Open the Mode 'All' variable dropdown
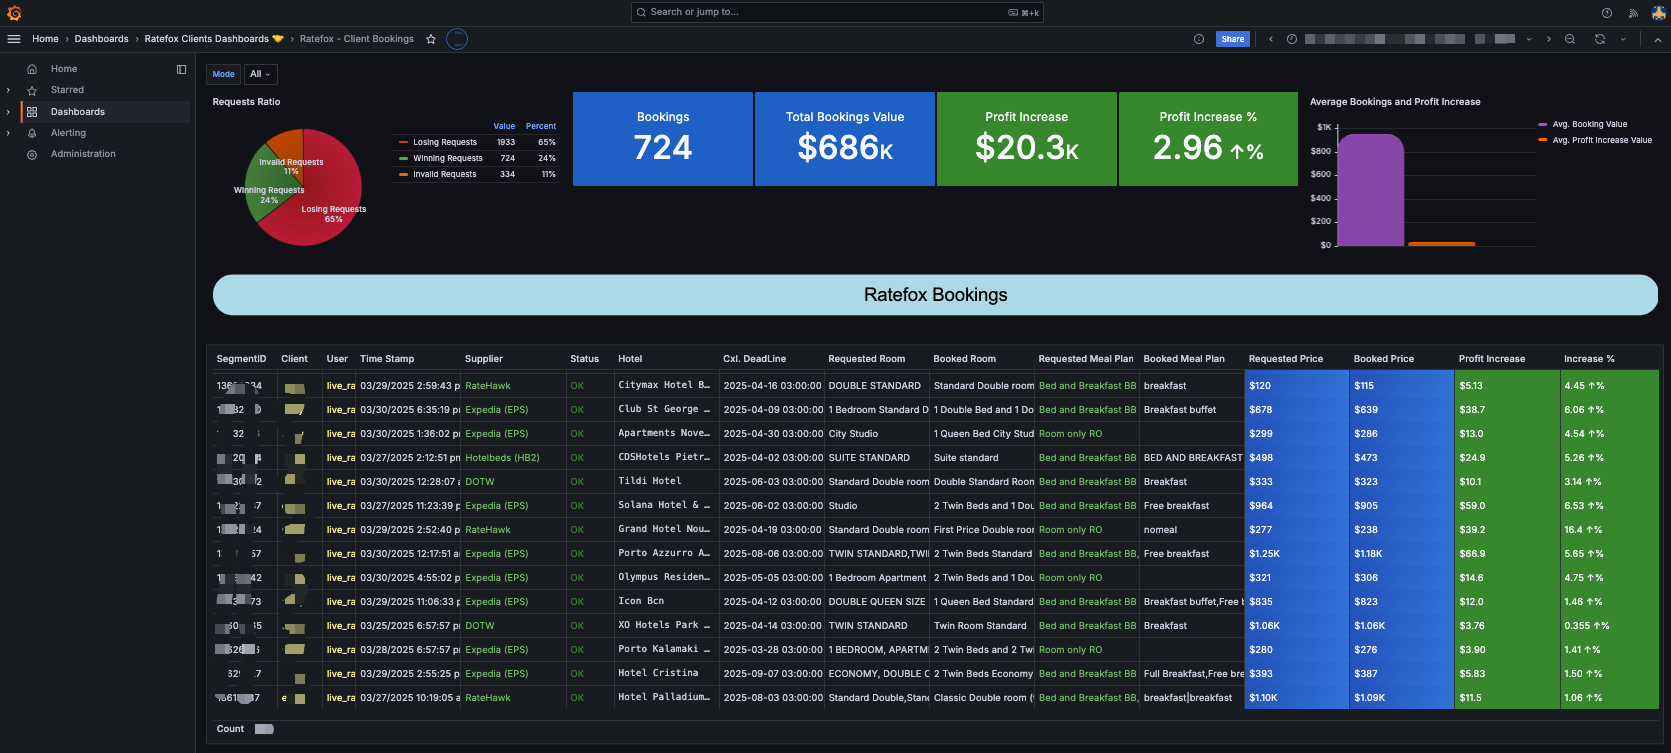 tap(261, 74)
